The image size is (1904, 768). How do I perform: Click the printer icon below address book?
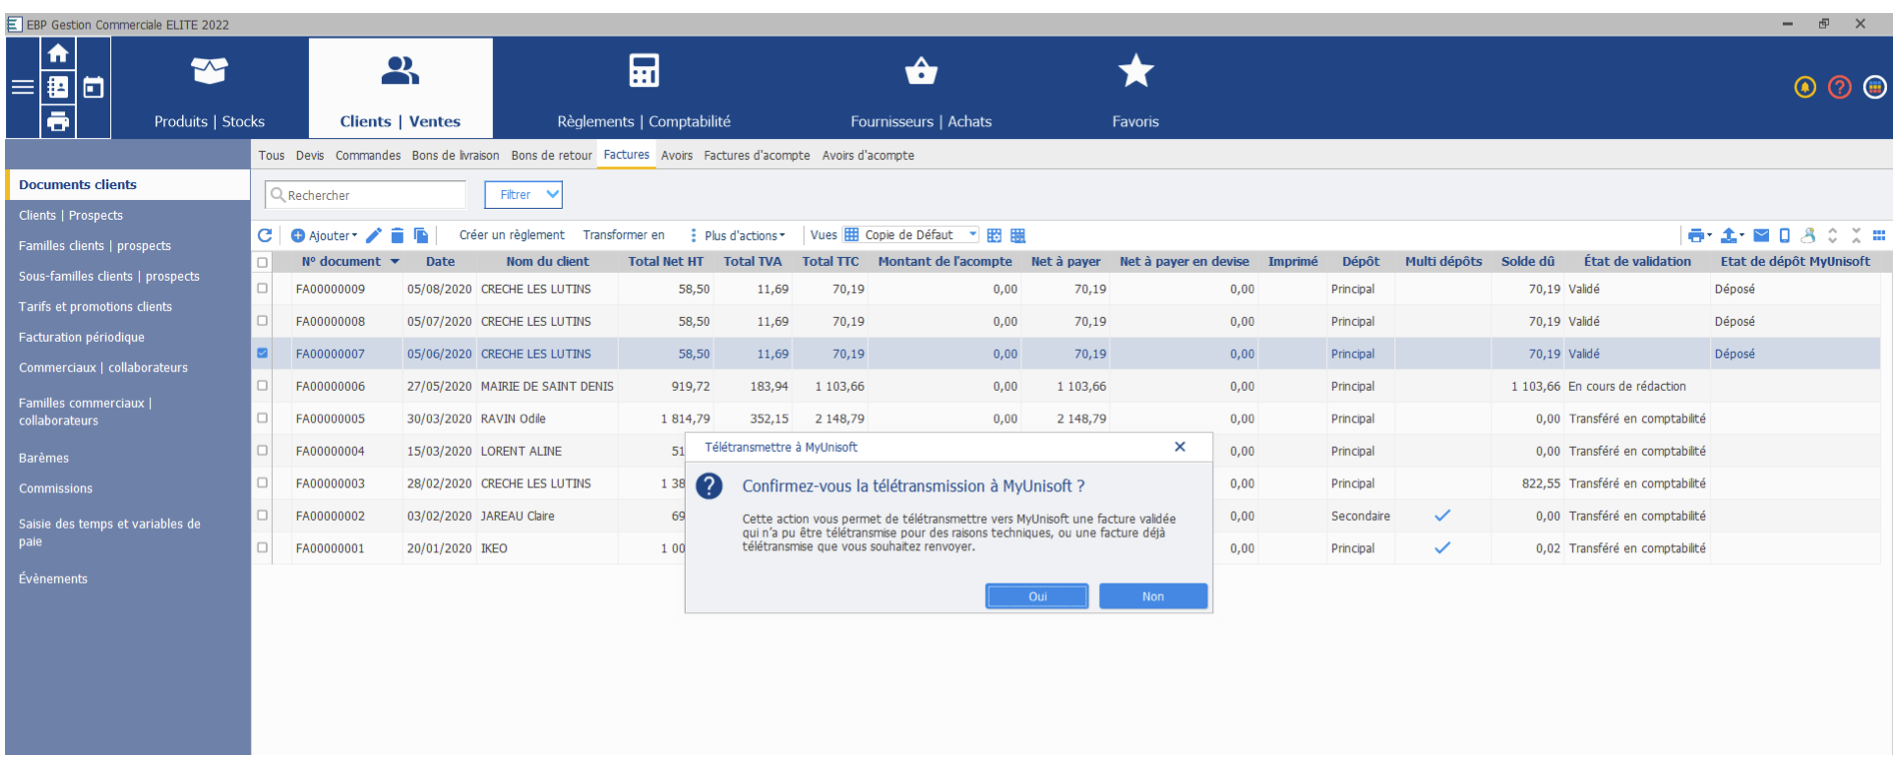click(58, 122)
